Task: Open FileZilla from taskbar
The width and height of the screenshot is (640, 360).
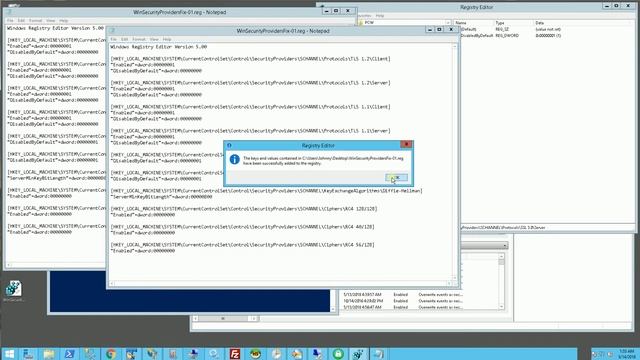Action: point(235,354)
